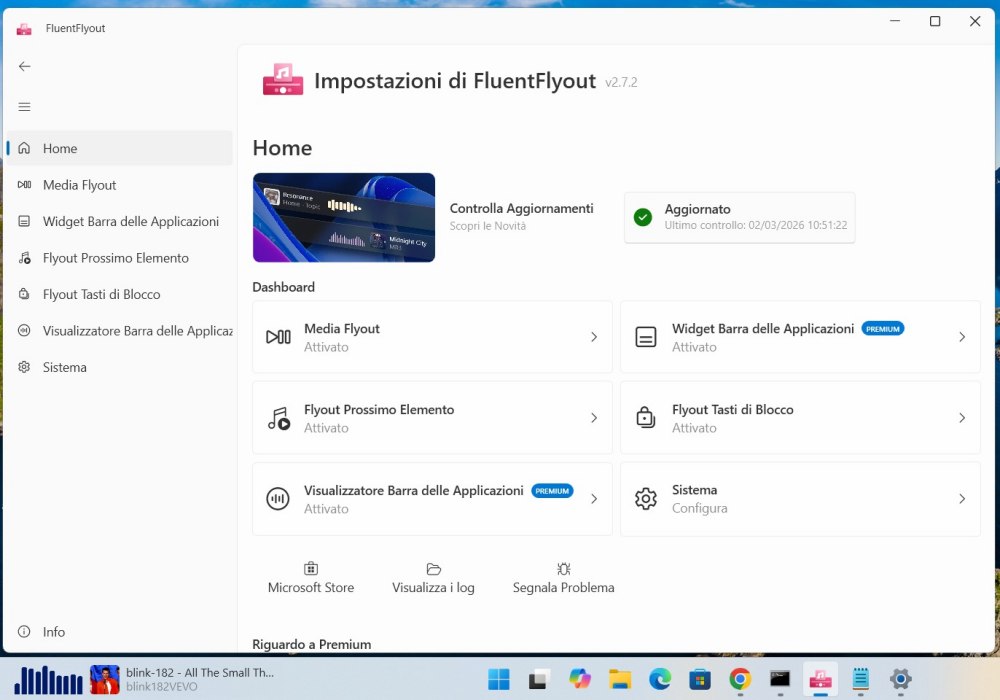Select the Sistema gear icon in the sidebar
Image resolution: width=1000 pixels, height=700 pixels.
[x=24, y=367]
